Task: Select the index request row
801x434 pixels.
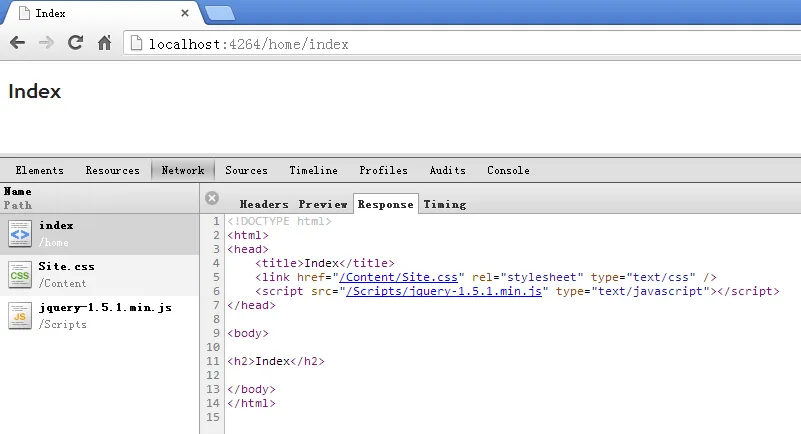Action: (x=100, y=234)
